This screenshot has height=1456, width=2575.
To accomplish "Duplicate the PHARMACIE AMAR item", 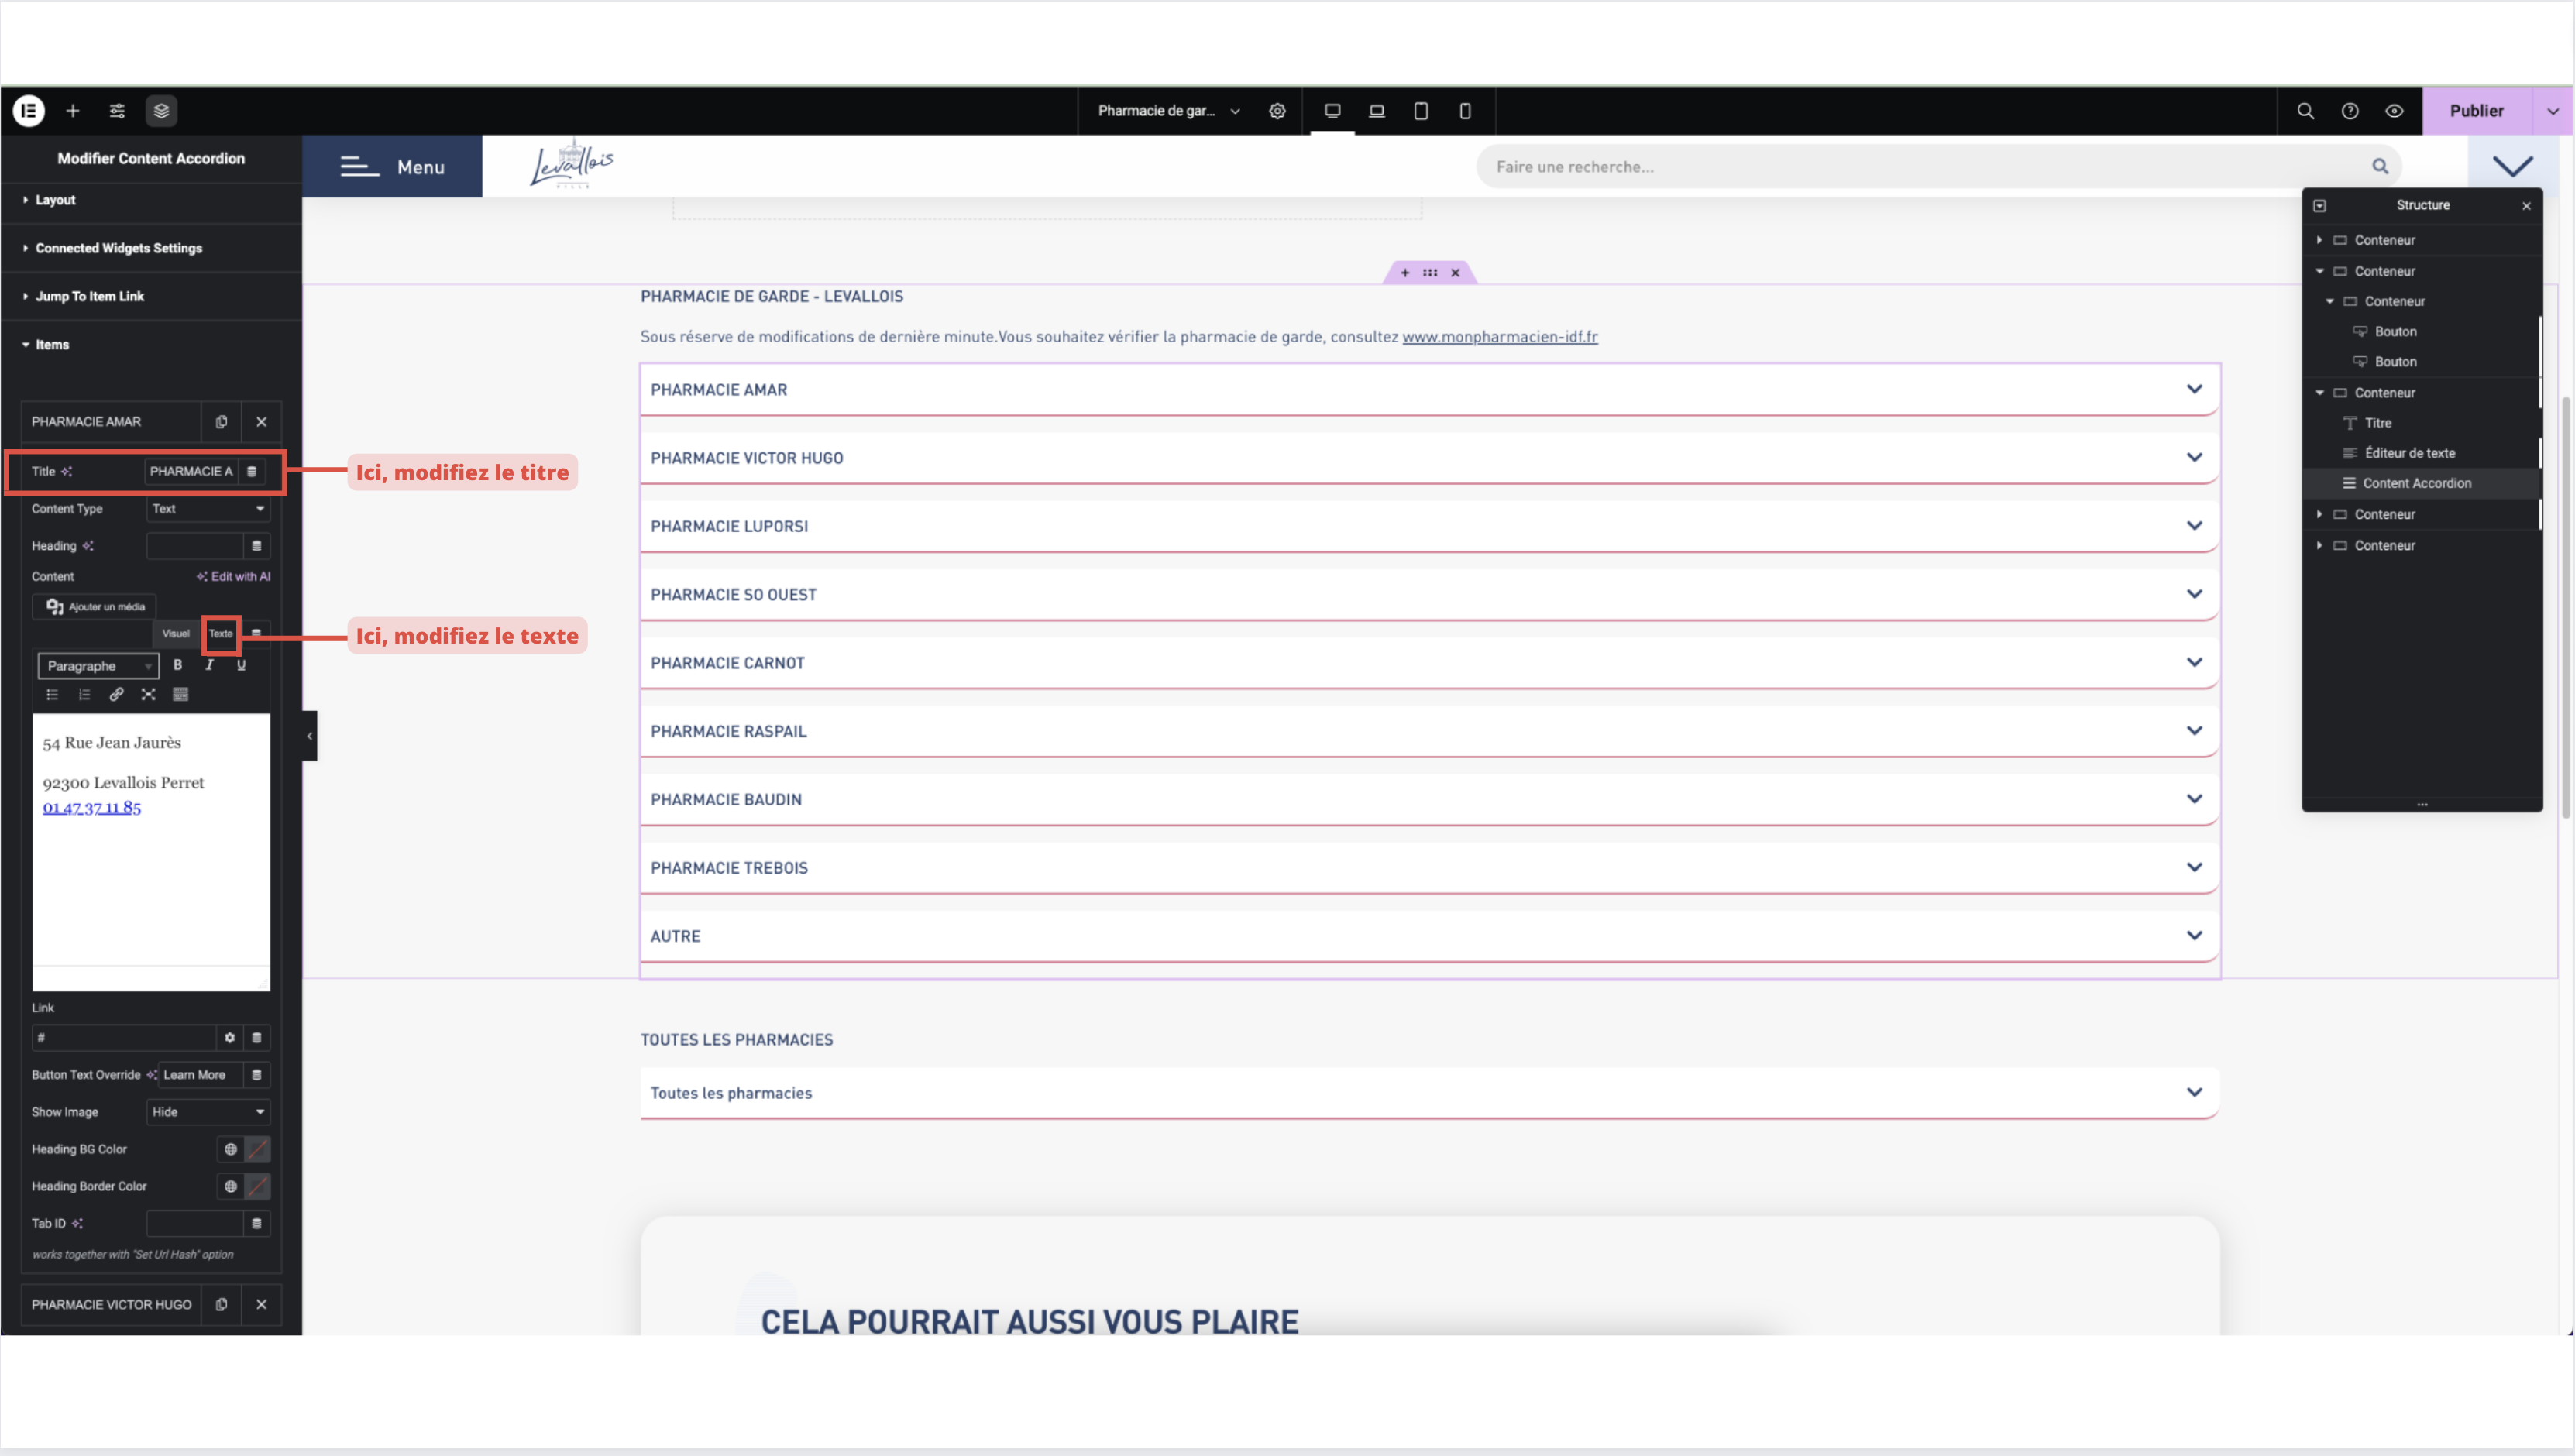I will point(221,422).
